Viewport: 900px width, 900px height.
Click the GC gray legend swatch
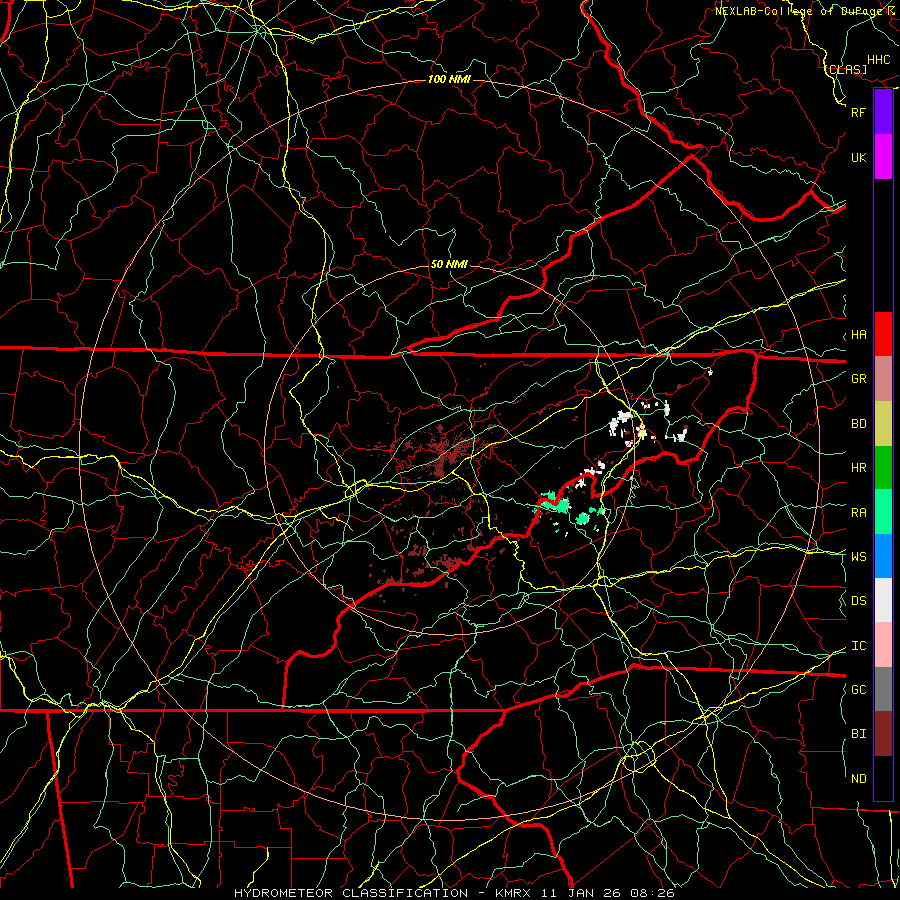coord(883,689)
